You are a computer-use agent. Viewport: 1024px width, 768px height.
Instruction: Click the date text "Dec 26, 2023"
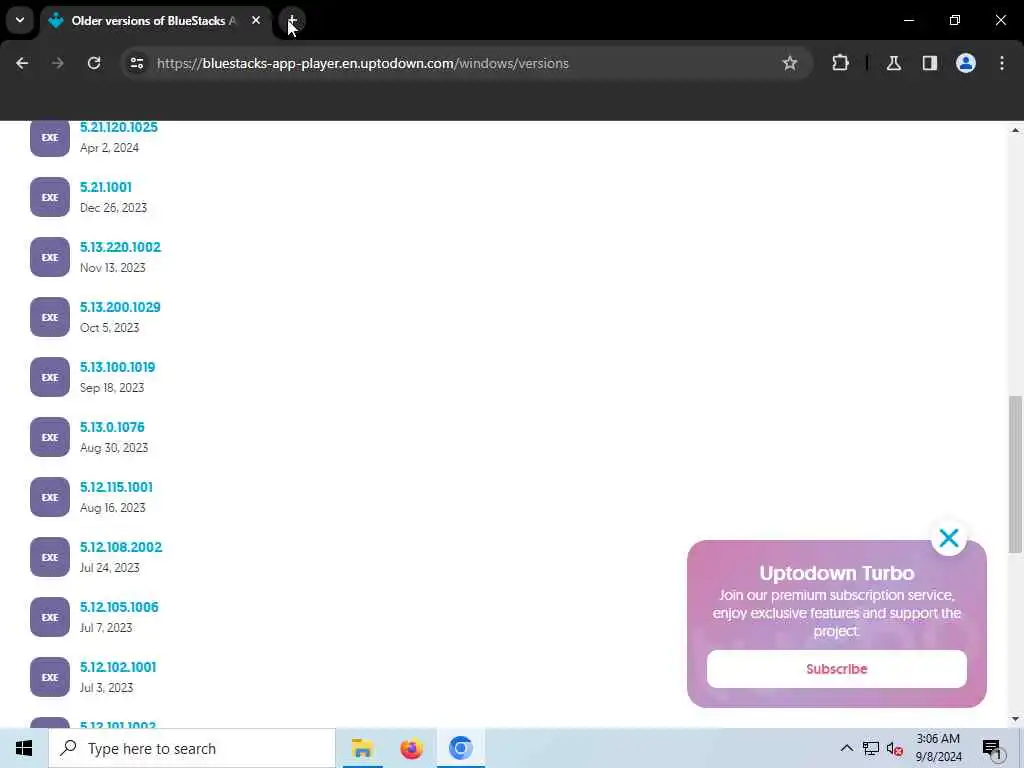point(113,208)
